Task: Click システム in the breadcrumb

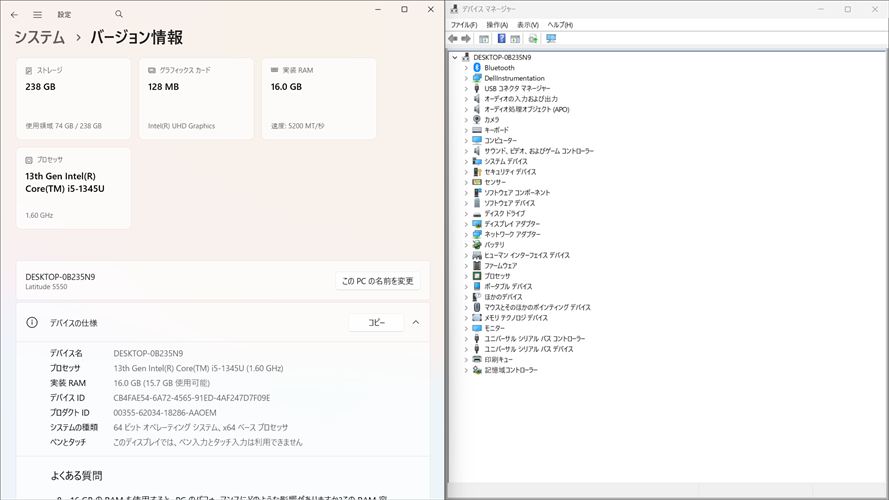Action: (x=40, y=38)
